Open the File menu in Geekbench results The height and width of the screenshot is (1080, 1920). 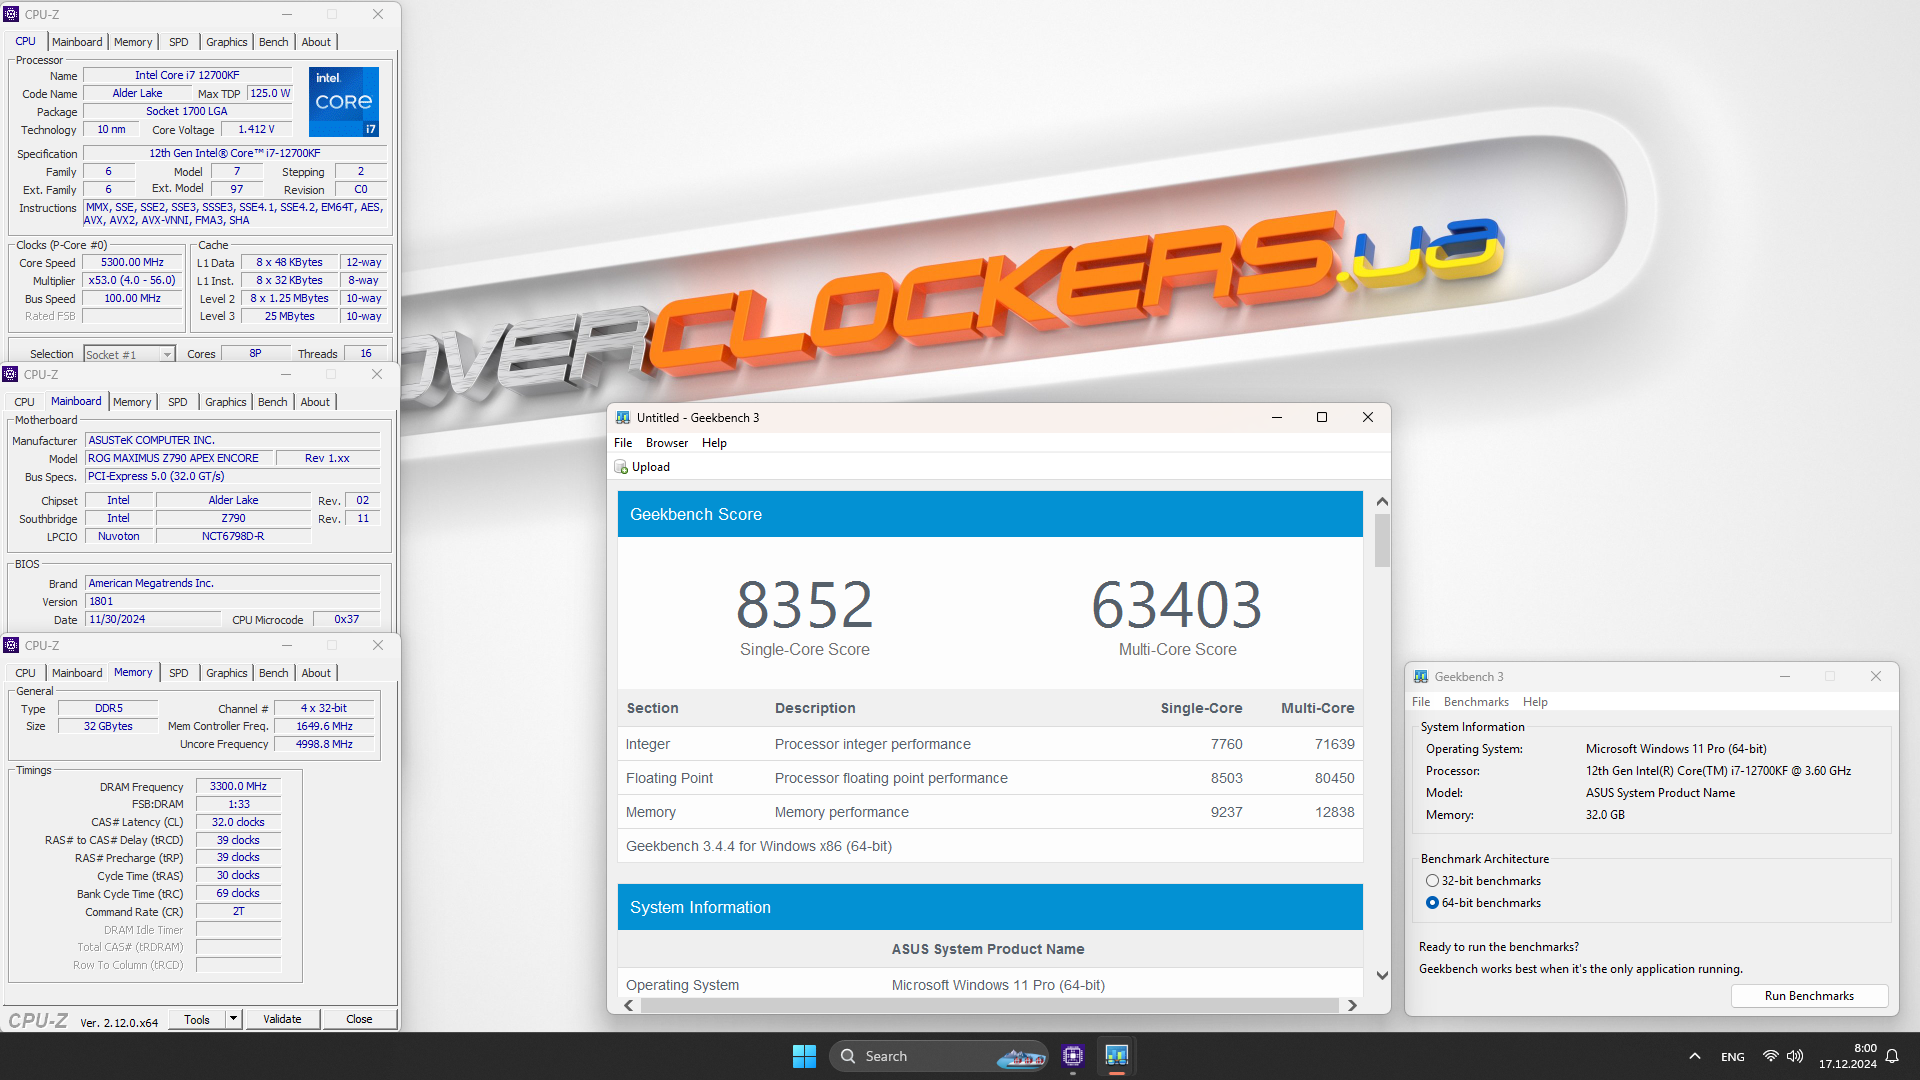(623, 443)
